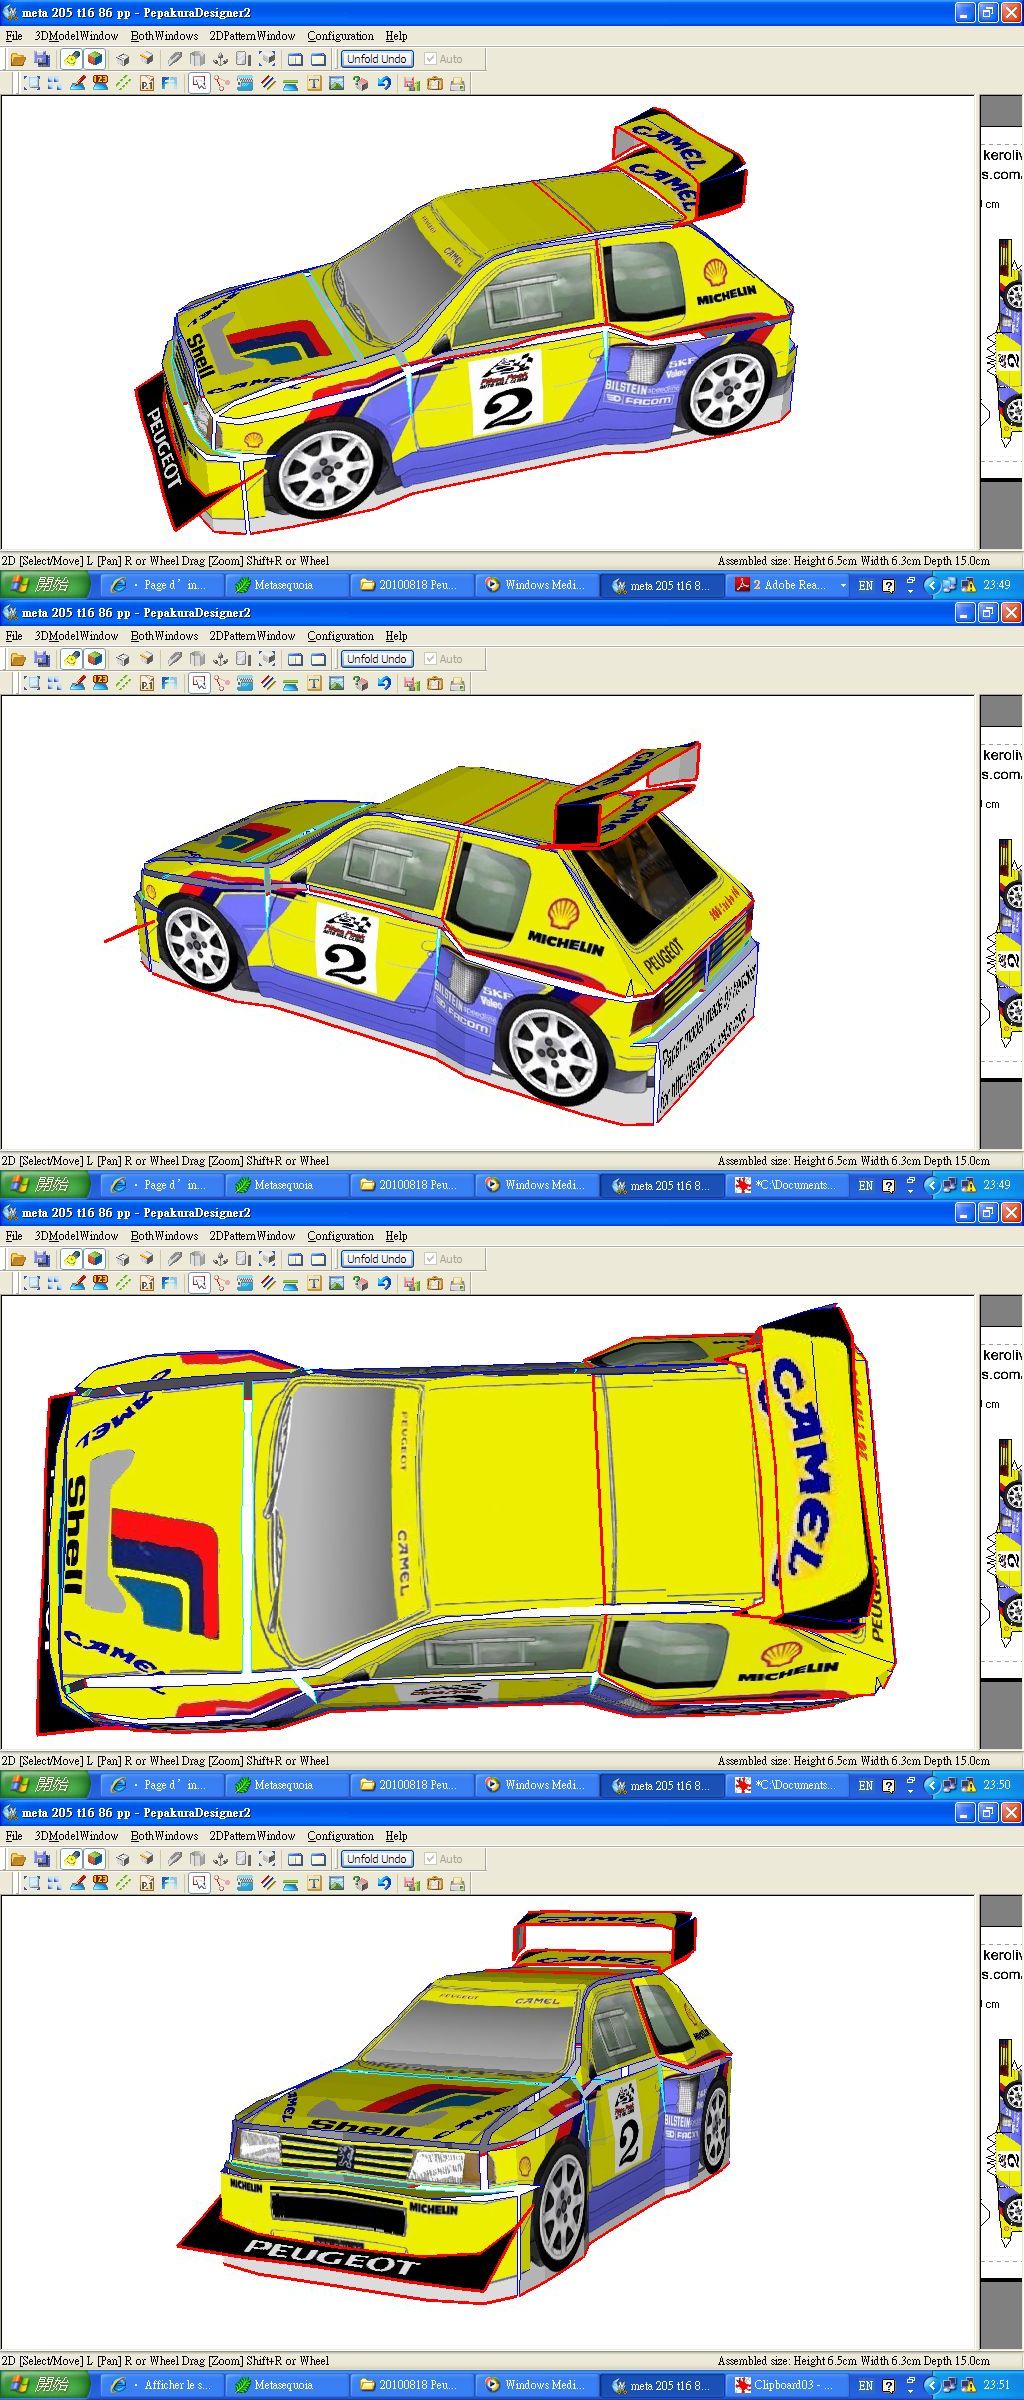Click the gray pencil icon in the third window toolbar
Screen dimensions: 1024x2400
coord(174,1259)
